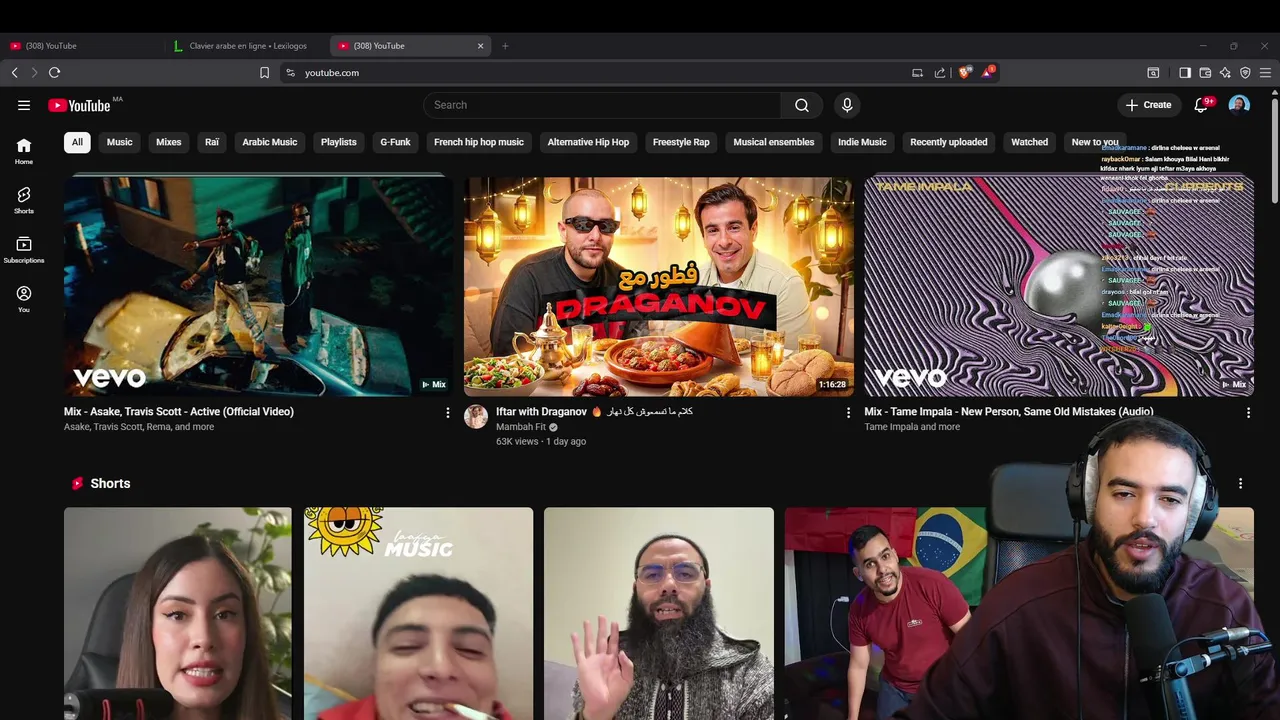1280x720 pixels.
Task: Select the Arabic Music chip
Action: click(270, 142)
